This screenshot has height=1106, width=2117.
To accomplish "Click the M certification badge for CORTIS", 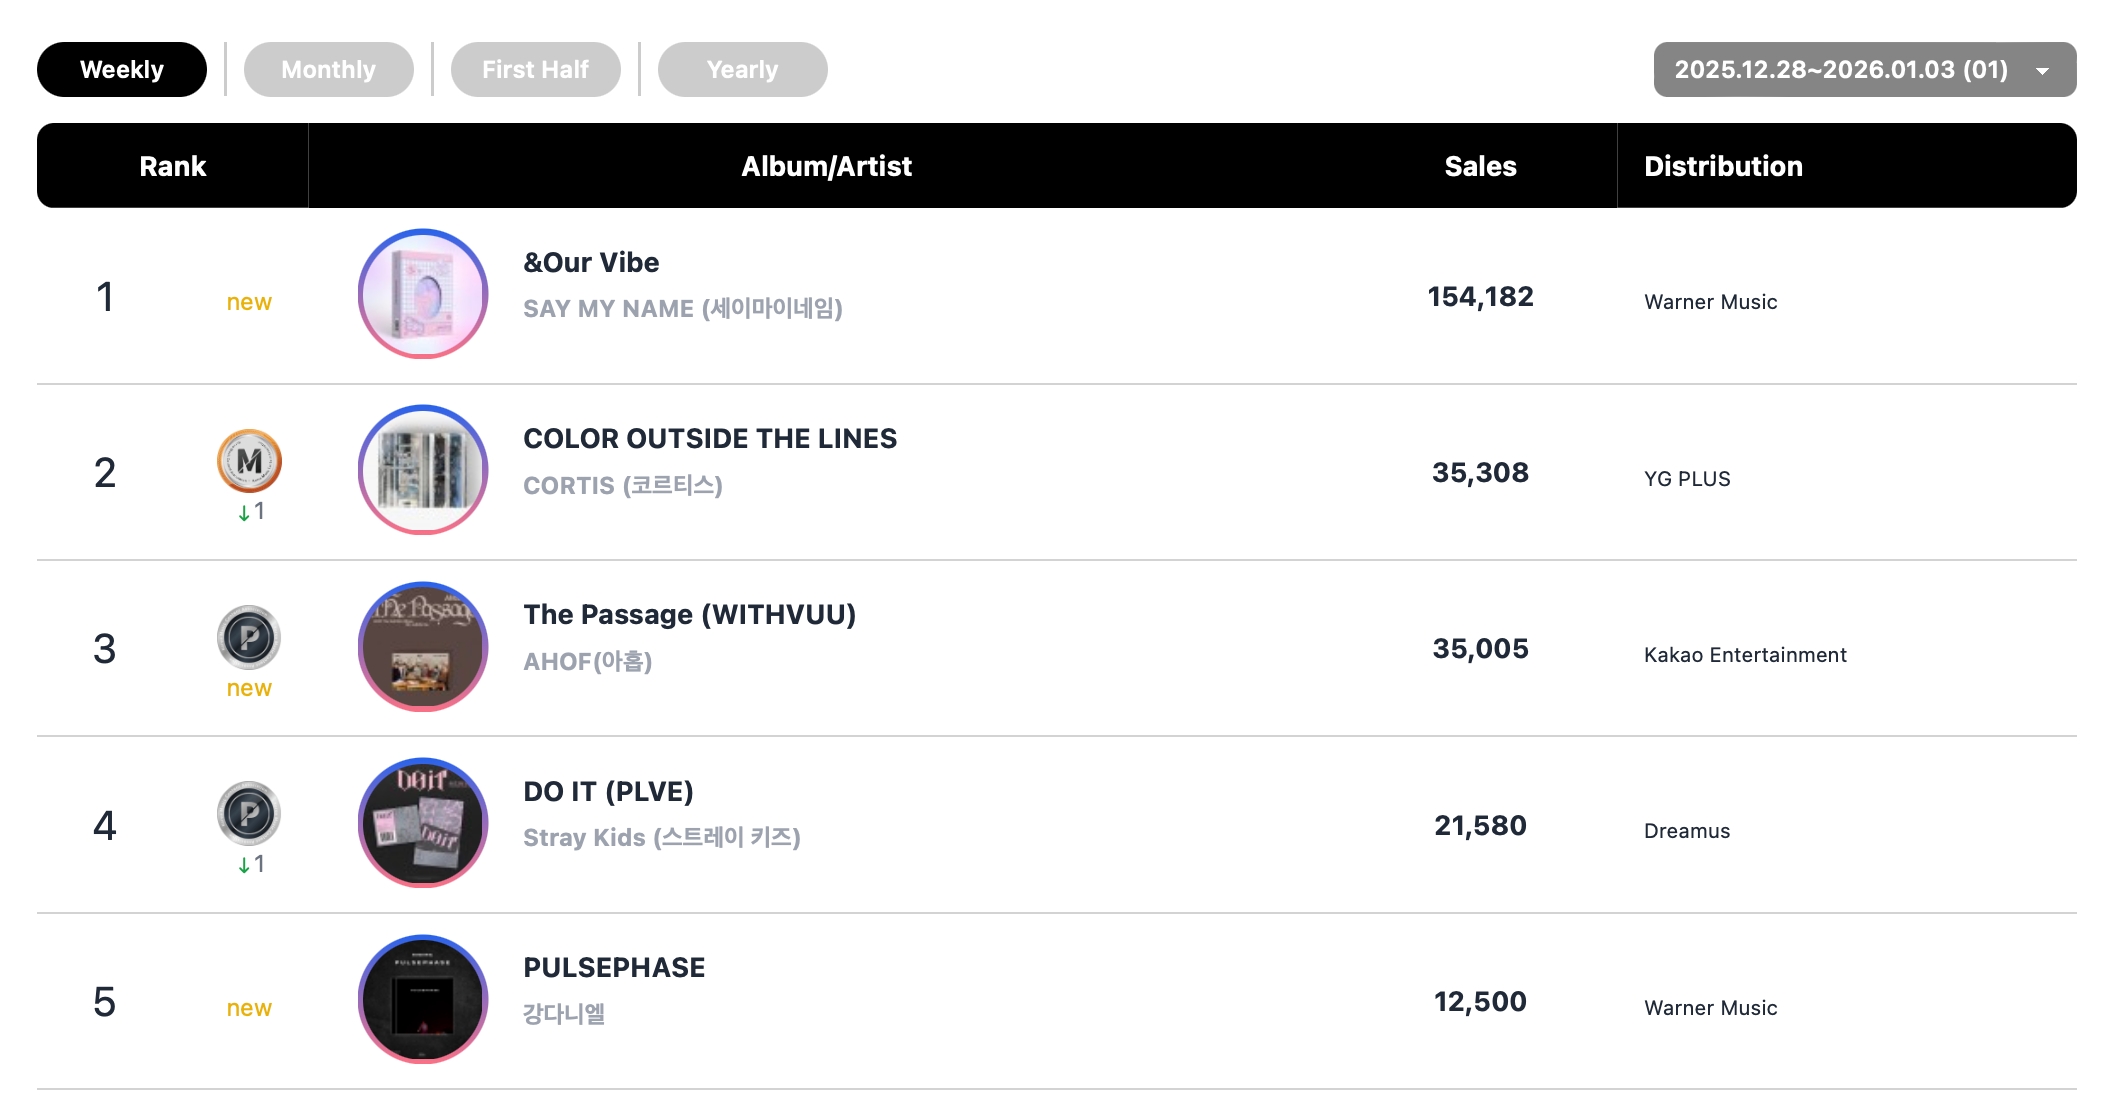I will coord(249,461).
